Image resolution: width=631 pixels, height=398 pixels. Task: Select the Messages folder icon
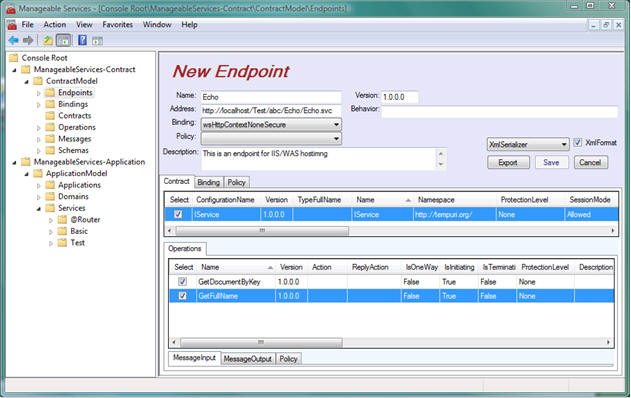tap(50, 139)
